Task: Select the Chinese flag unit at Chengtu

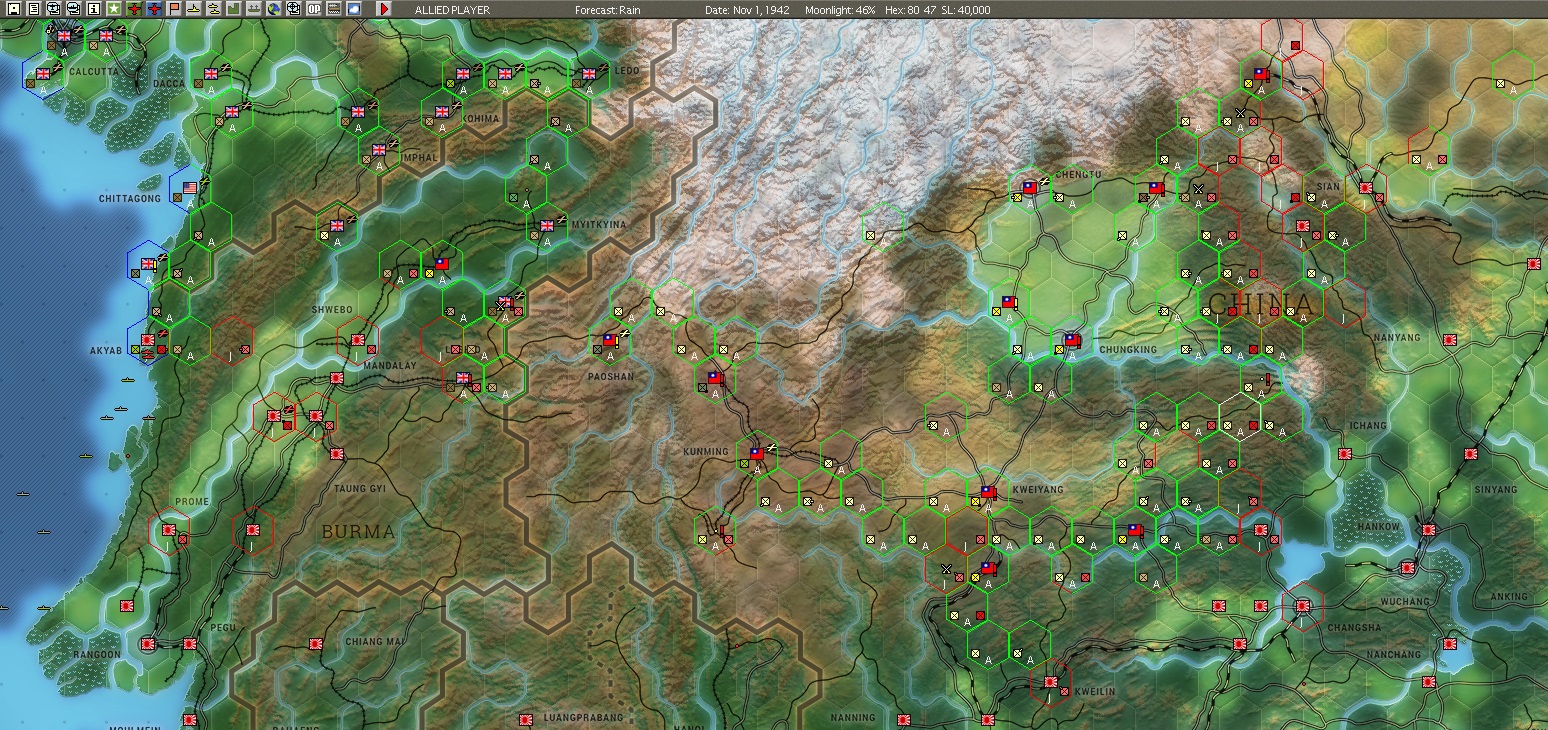Action: tap(1030, 187)
